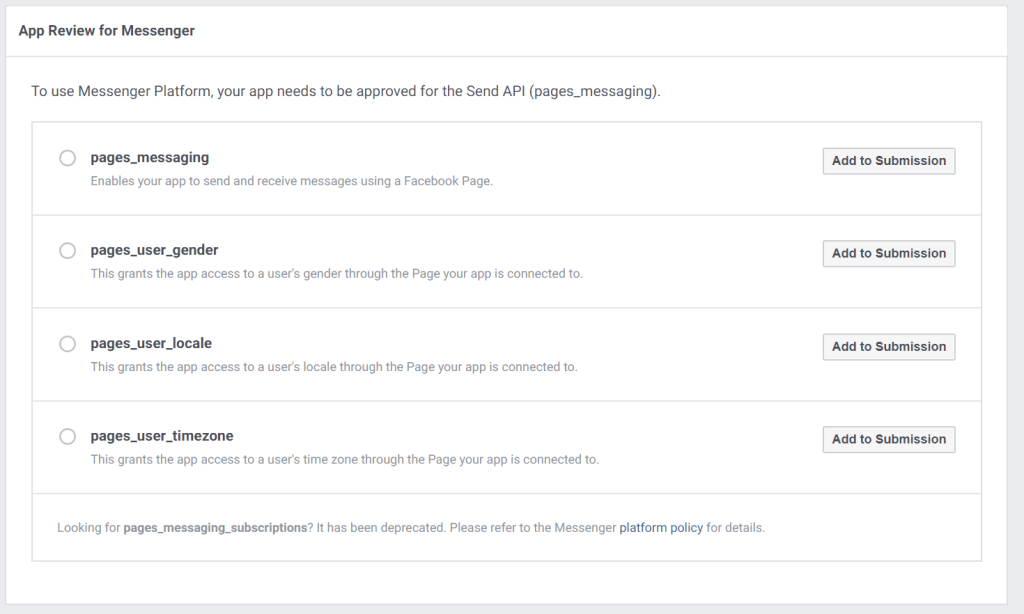Viewport: 1024px width, 614px height.
Task: Click the user's gender access description
Action: click(336, 274)
